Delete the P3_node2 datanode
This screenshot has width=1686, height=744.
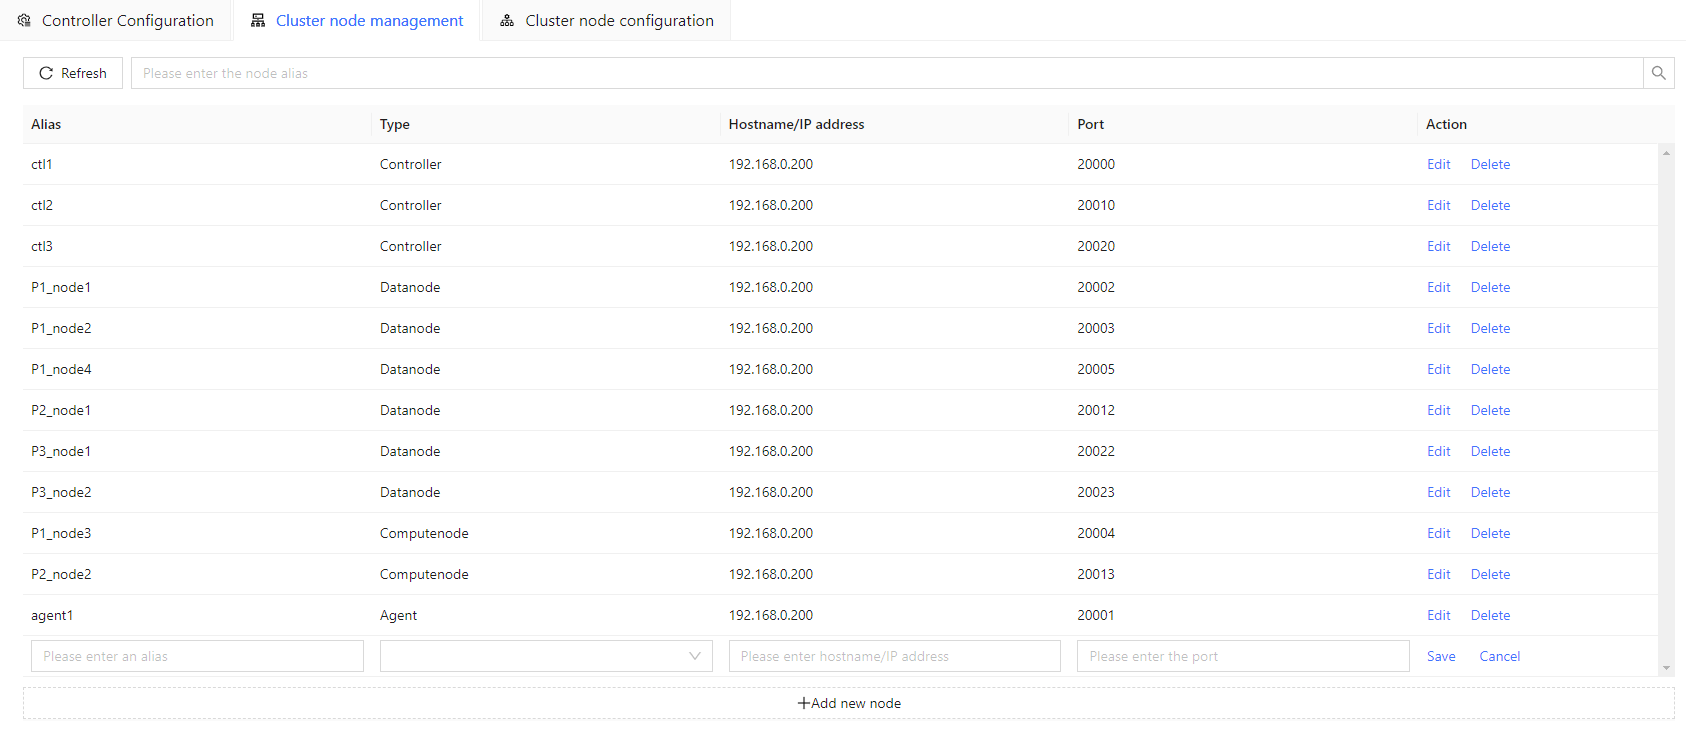pos(1490,492)
